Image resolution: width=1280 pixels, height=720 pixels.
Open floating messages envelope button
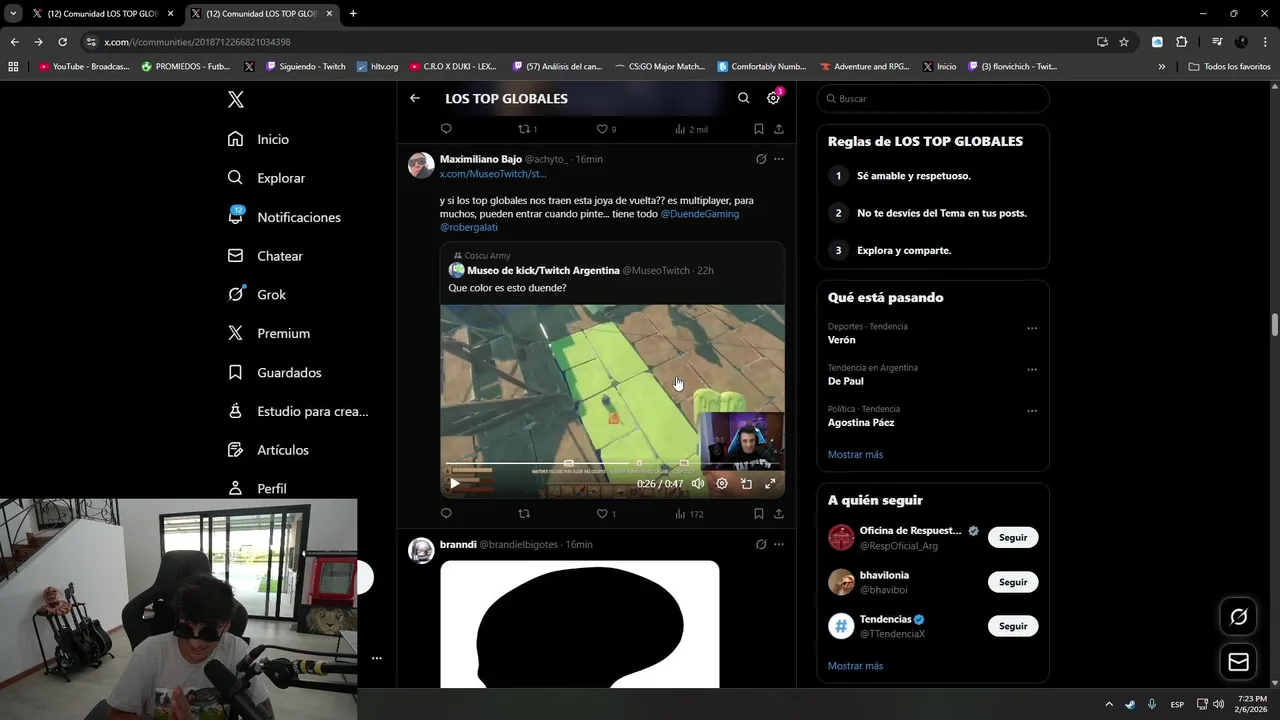tap(1238, 662)
